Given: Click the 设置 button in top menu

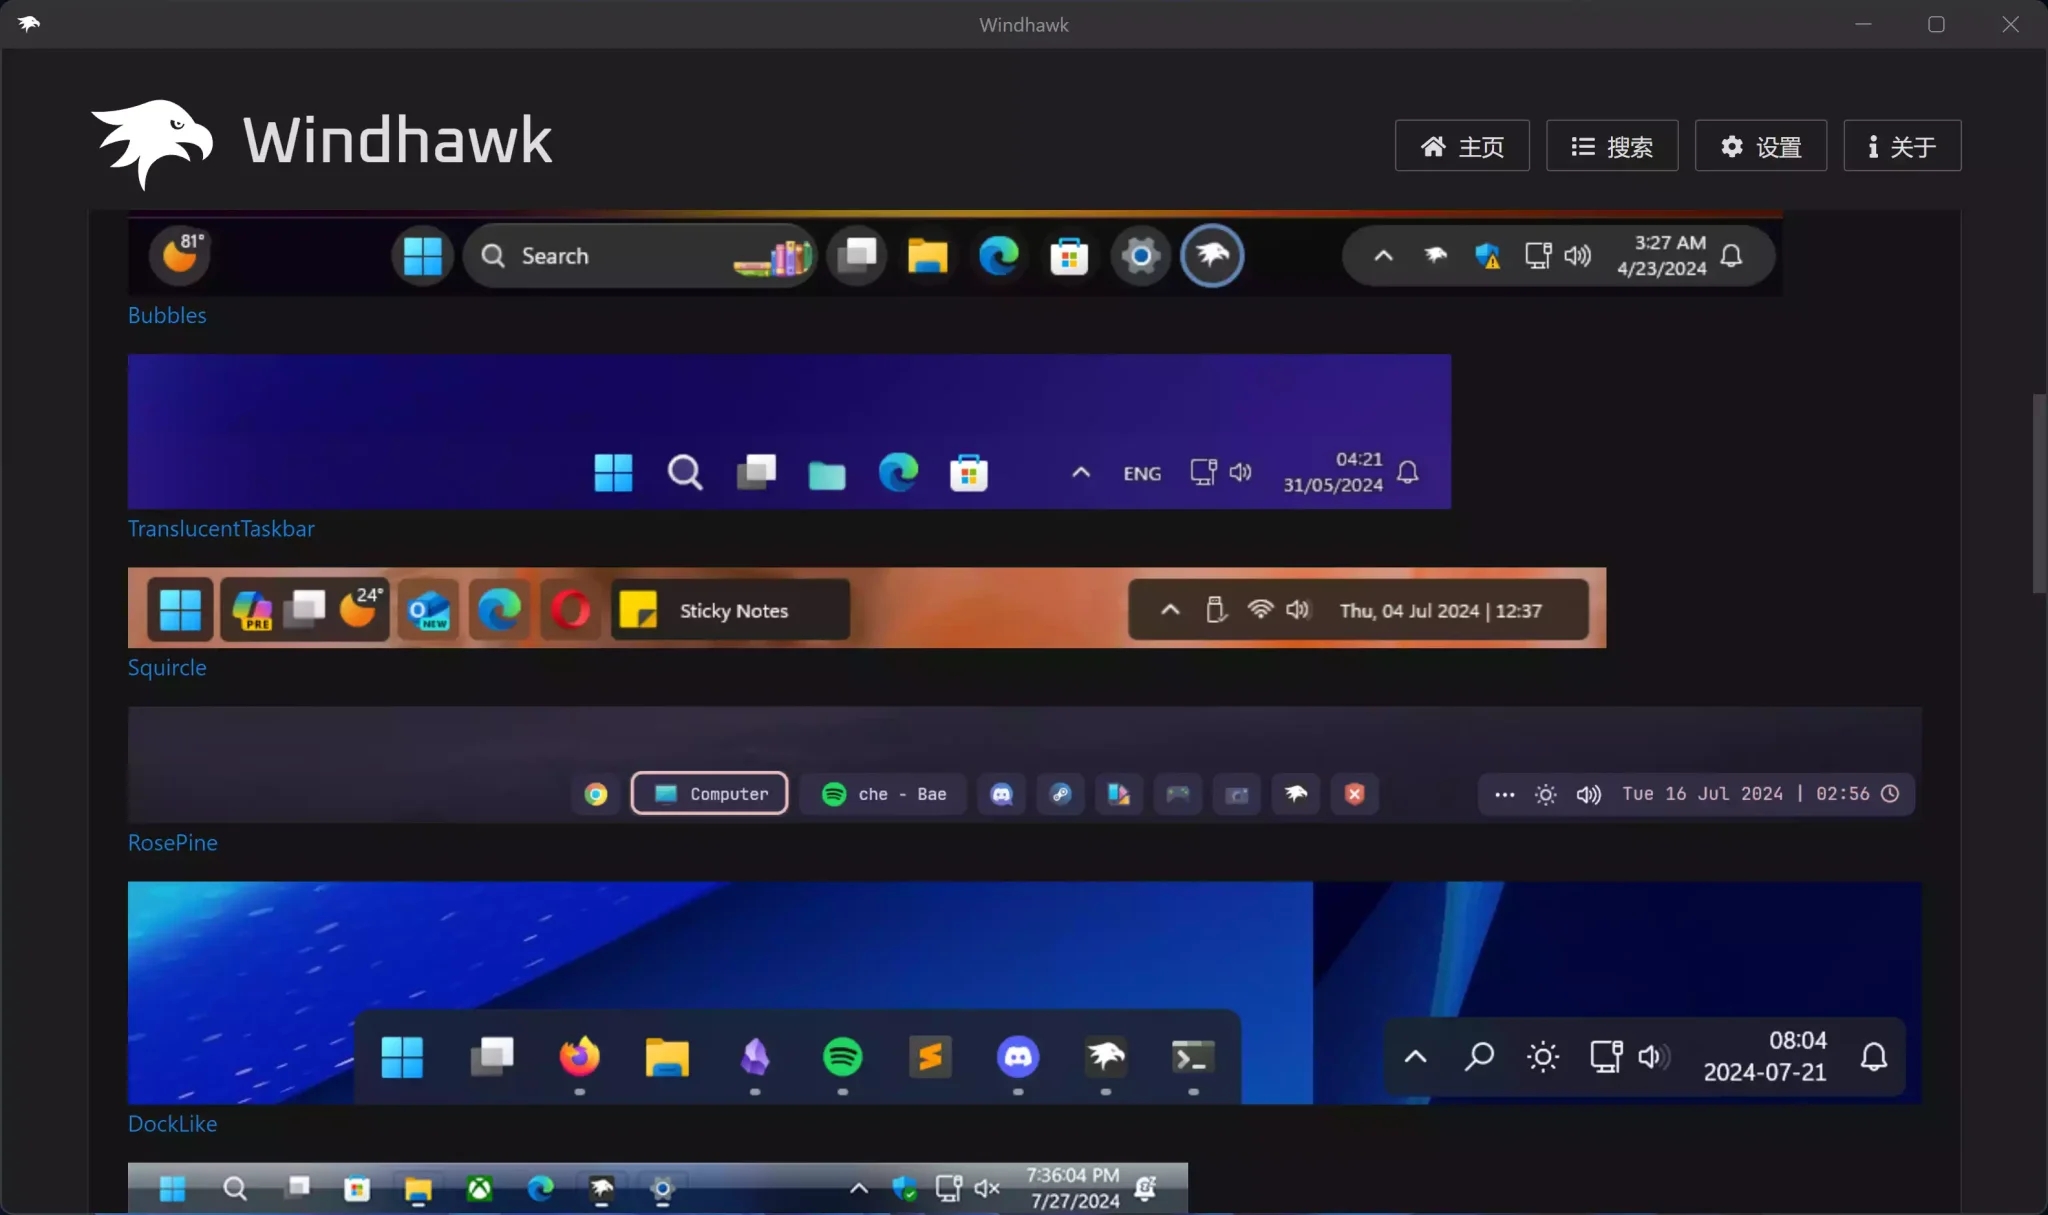Looking at the screenshot, I should click(1760, 145).
